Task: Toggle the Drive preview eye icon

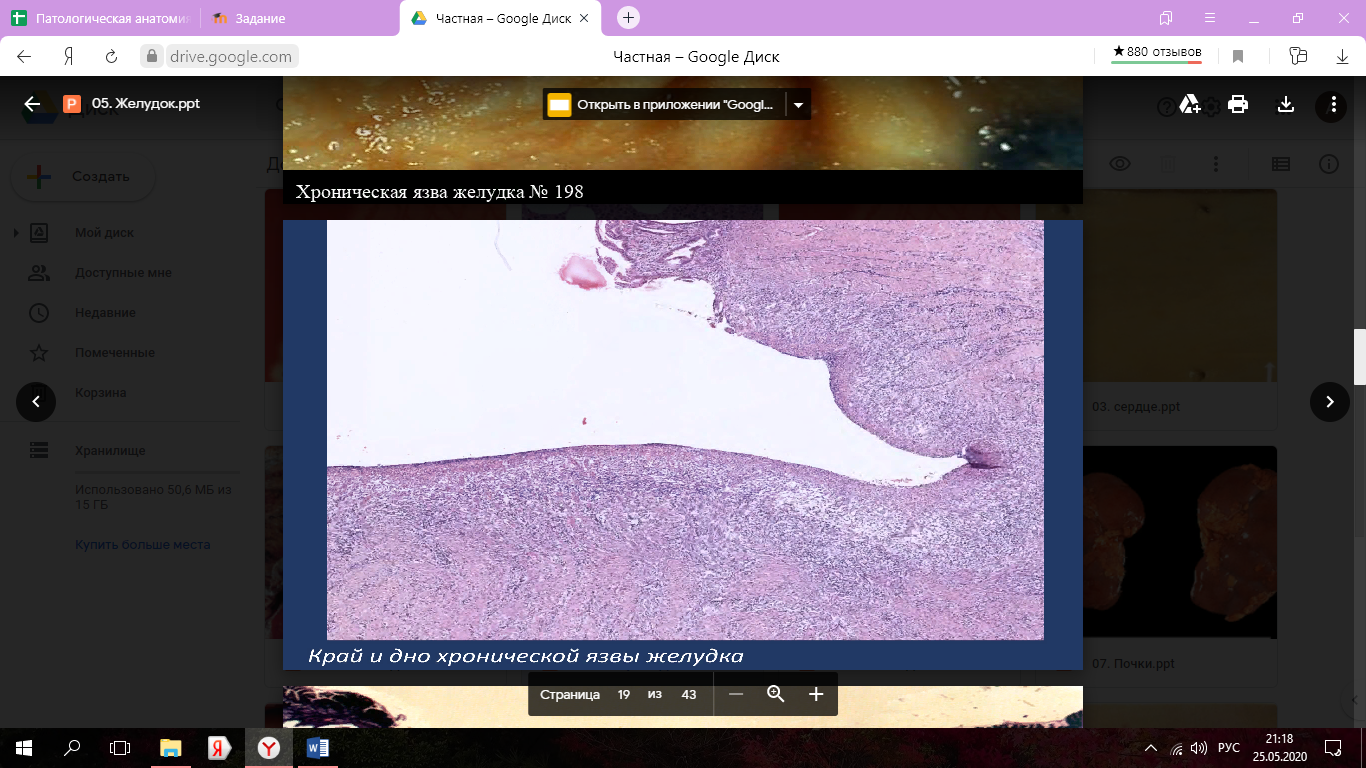Action: (1120, 164)
